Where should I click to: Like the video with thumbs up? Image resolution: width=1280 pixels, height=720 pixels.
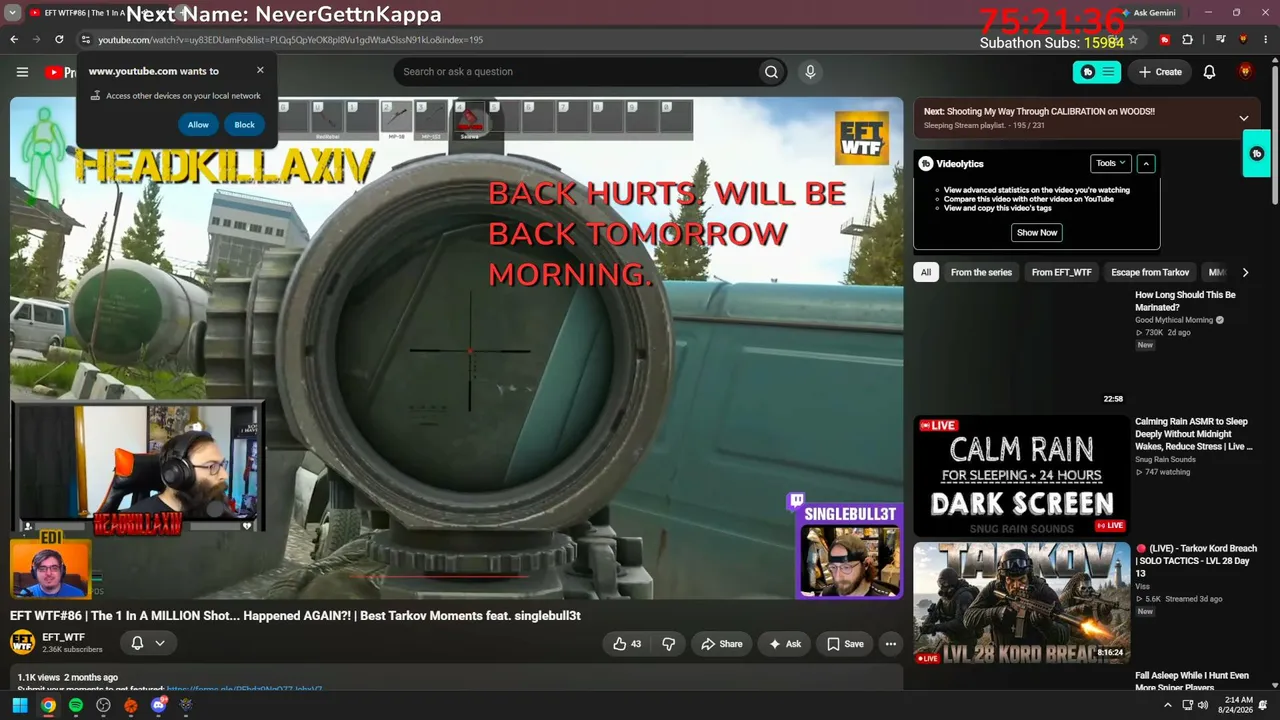627,644
